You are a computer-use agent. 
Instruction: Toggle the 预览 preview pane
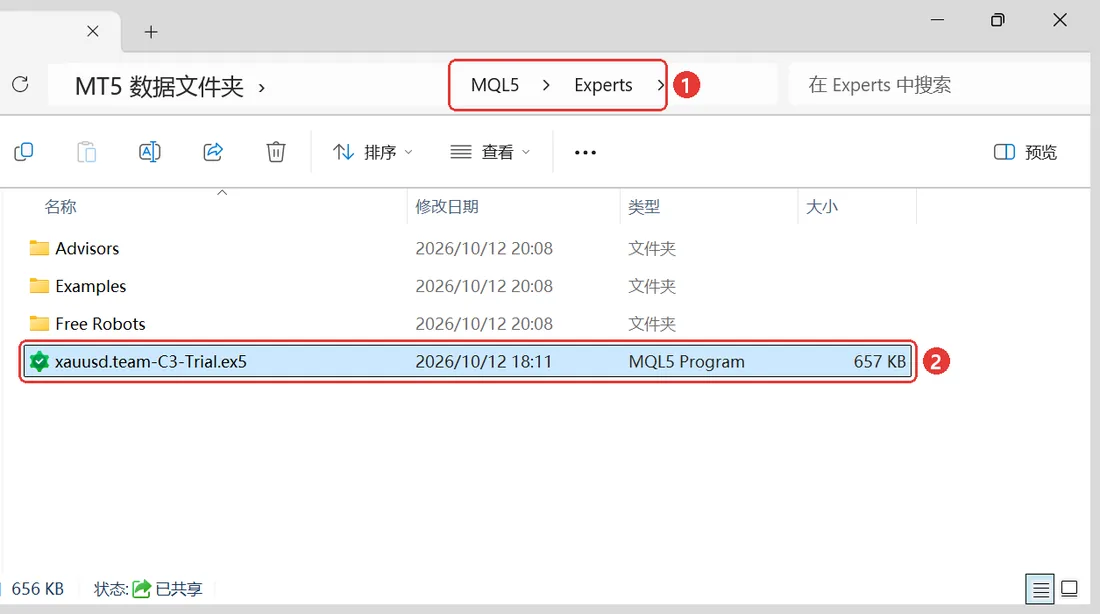(x=1025, y=152)
